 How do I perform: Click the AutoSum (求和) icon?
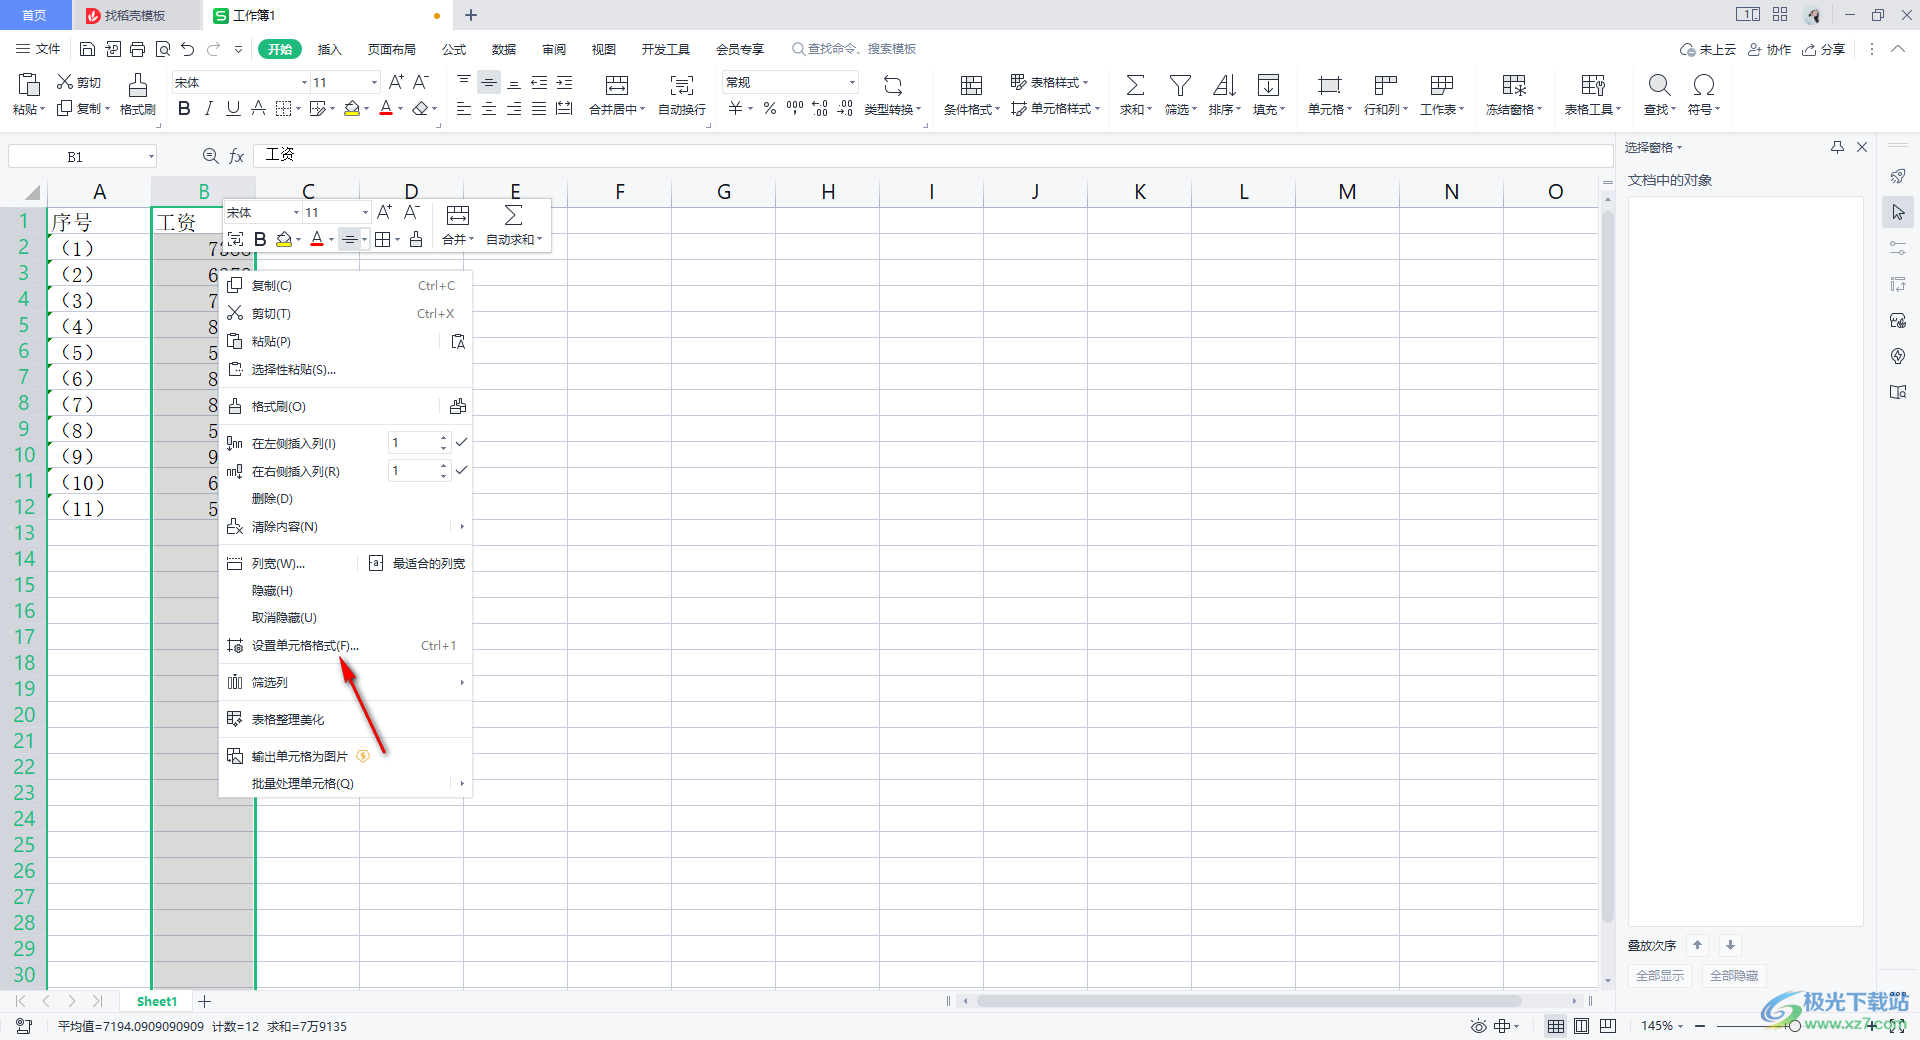[1135, 85]
